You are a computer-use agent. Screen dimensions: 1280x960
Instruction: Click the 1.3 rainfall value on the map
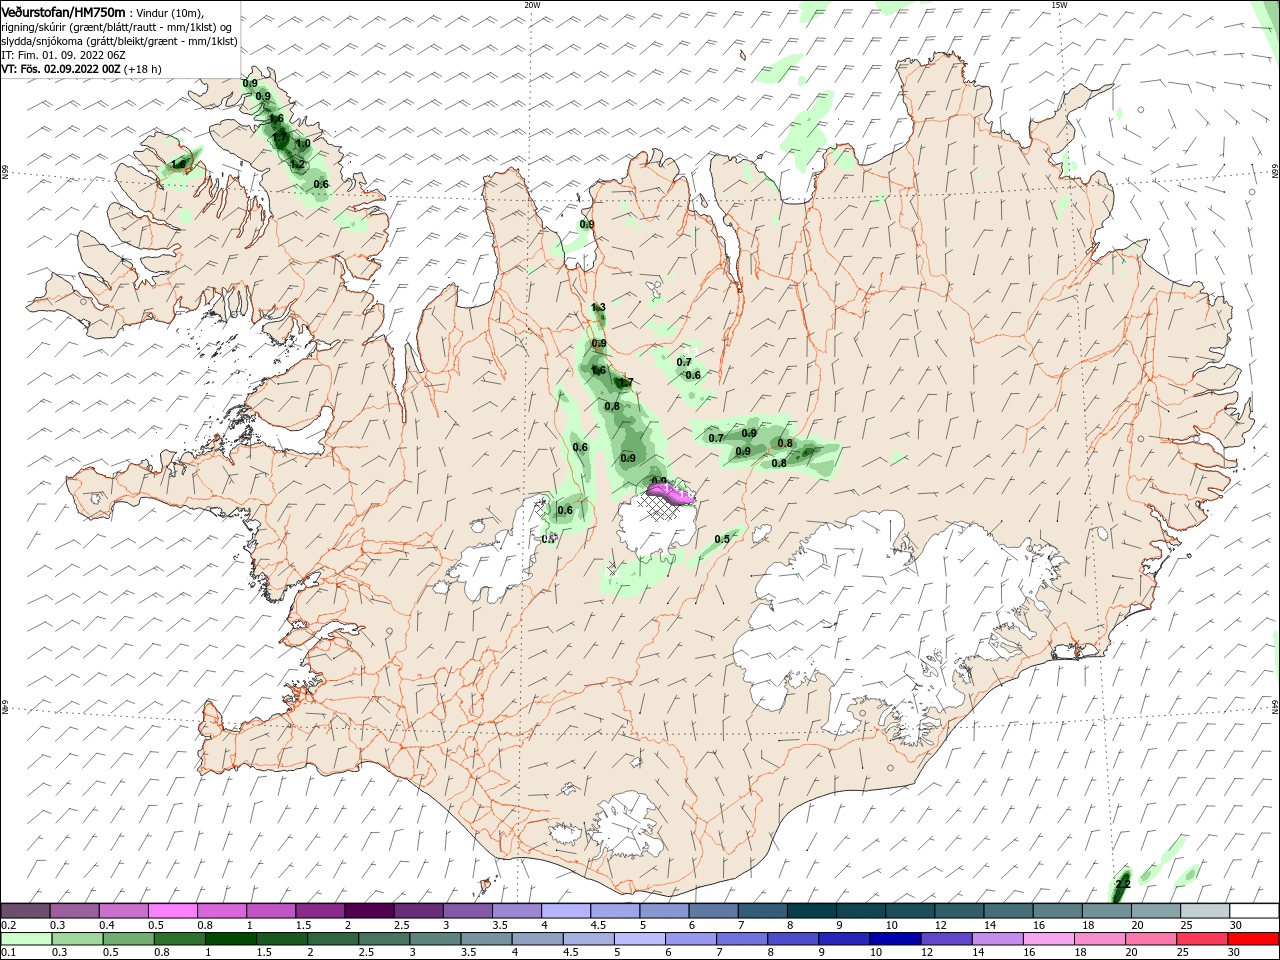click(598, 307)
